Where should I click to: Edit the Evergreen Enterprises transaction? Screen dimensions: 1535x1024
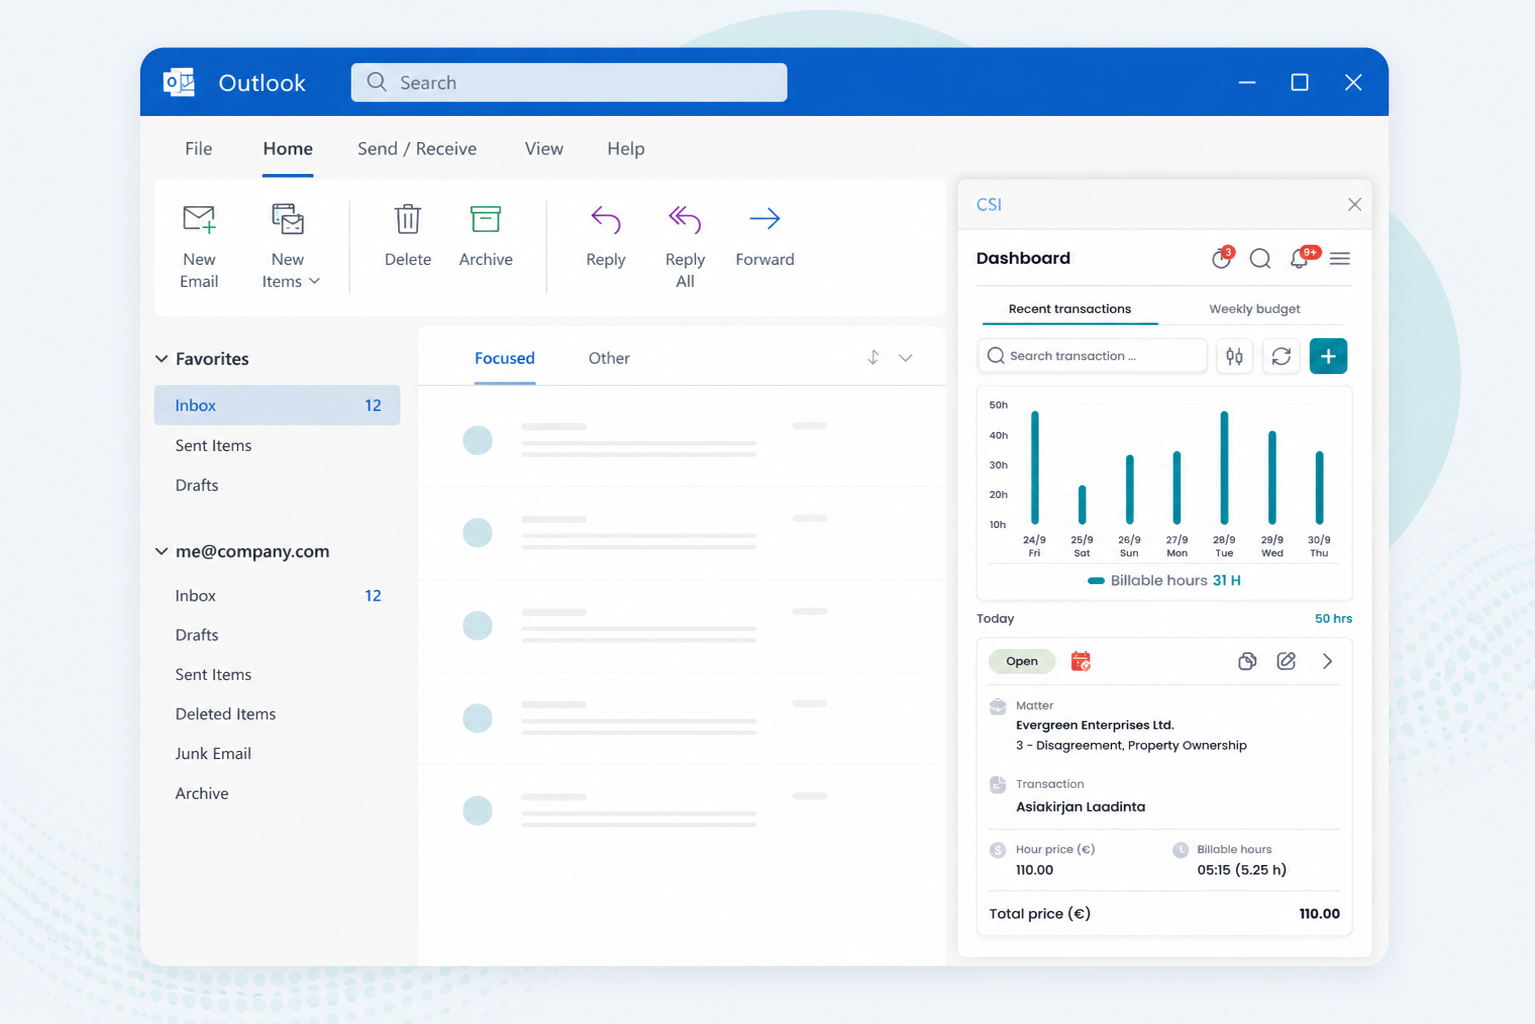(1286, 661)
